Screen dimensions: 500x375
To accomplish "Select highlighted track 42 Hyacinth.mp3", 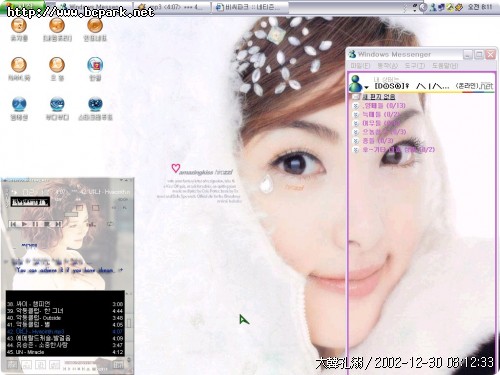I will pos(65,331).
